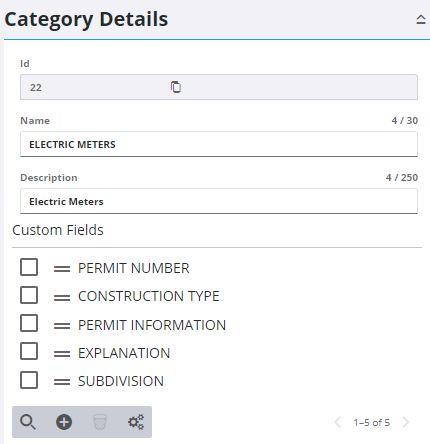Click the SUBDIVISION reorder handle icon
The width and height of the screenshot is (430, 444).
click(62, 382)
